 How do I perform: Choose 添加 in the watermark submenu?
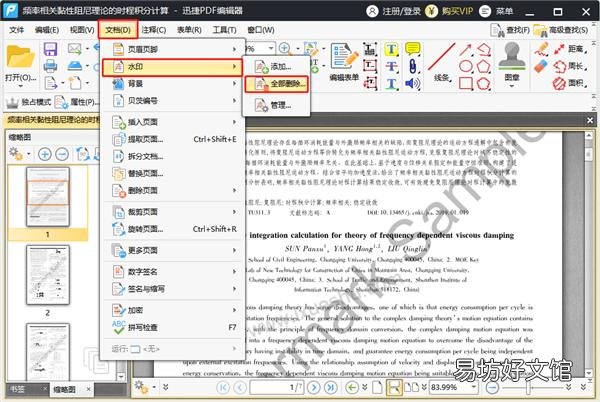pyautogui.click(x=276, y=67)
